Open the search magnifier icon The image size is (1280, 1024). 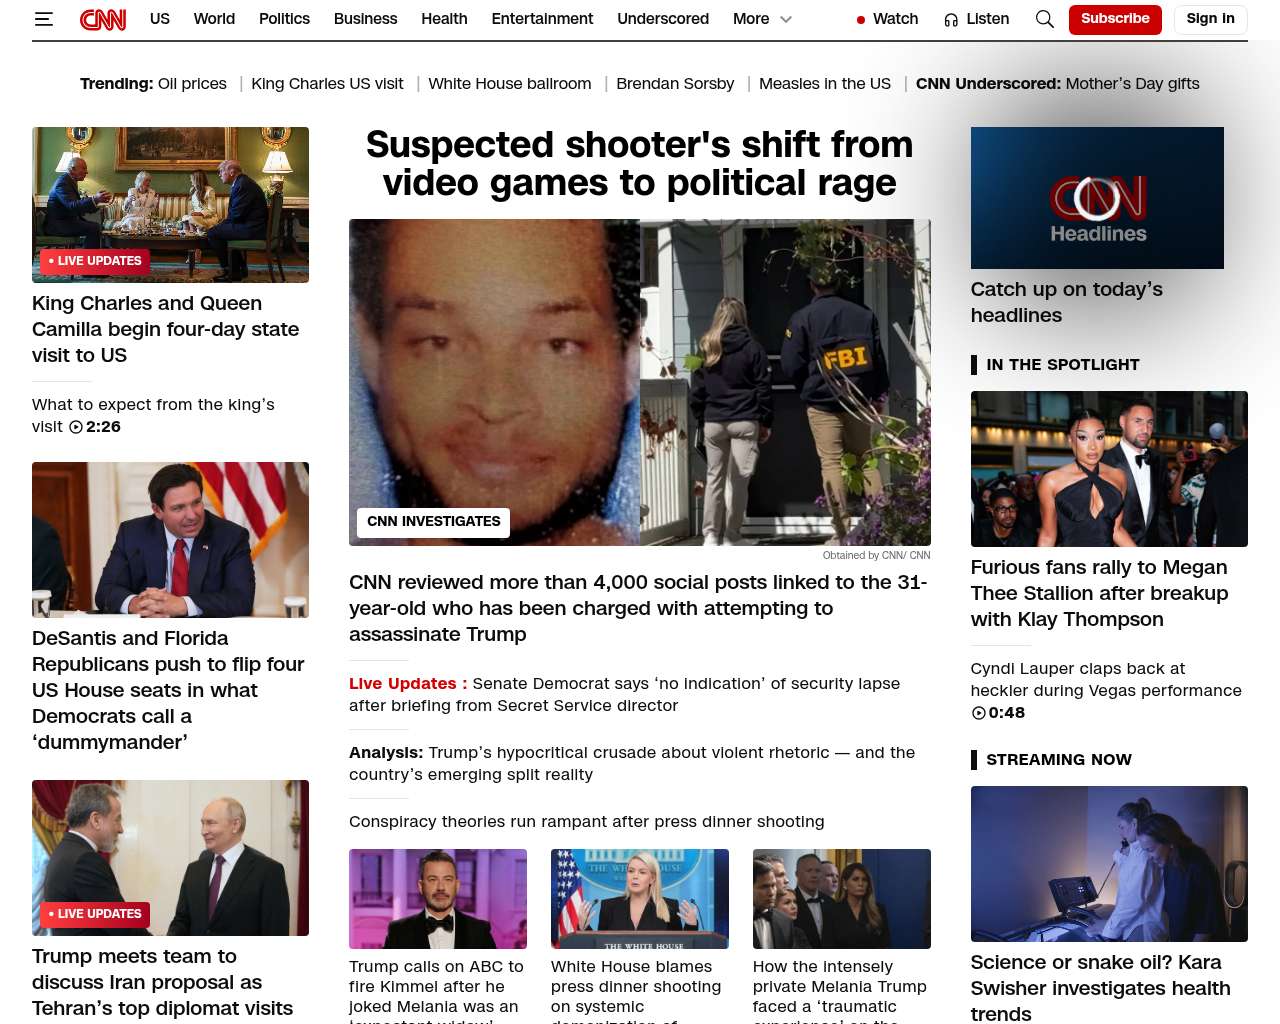pyautogui.click(x=1044, y=19)
